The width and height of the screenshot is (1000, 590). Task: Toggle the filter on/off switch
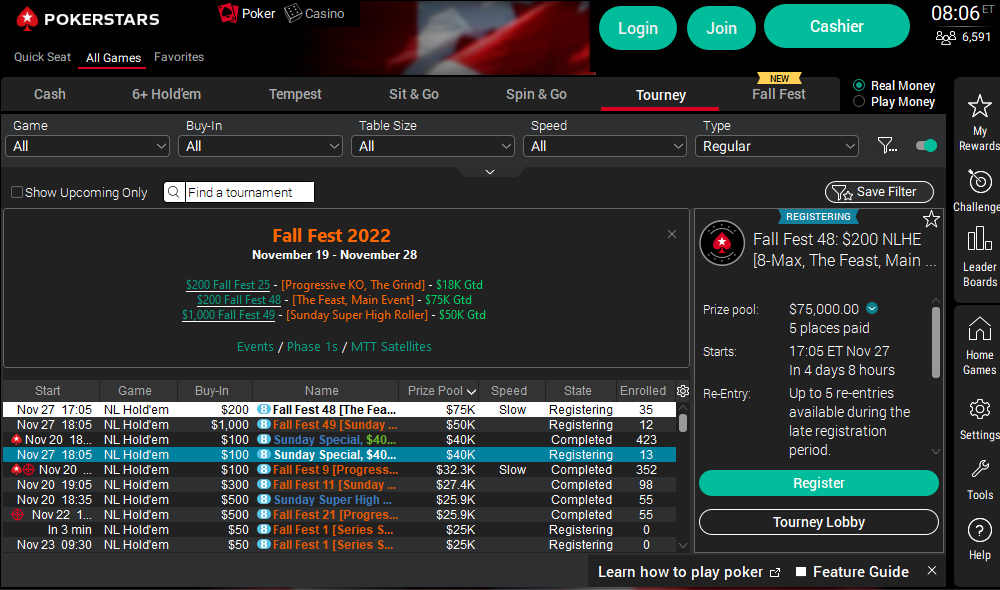click(x=926, y=145)
